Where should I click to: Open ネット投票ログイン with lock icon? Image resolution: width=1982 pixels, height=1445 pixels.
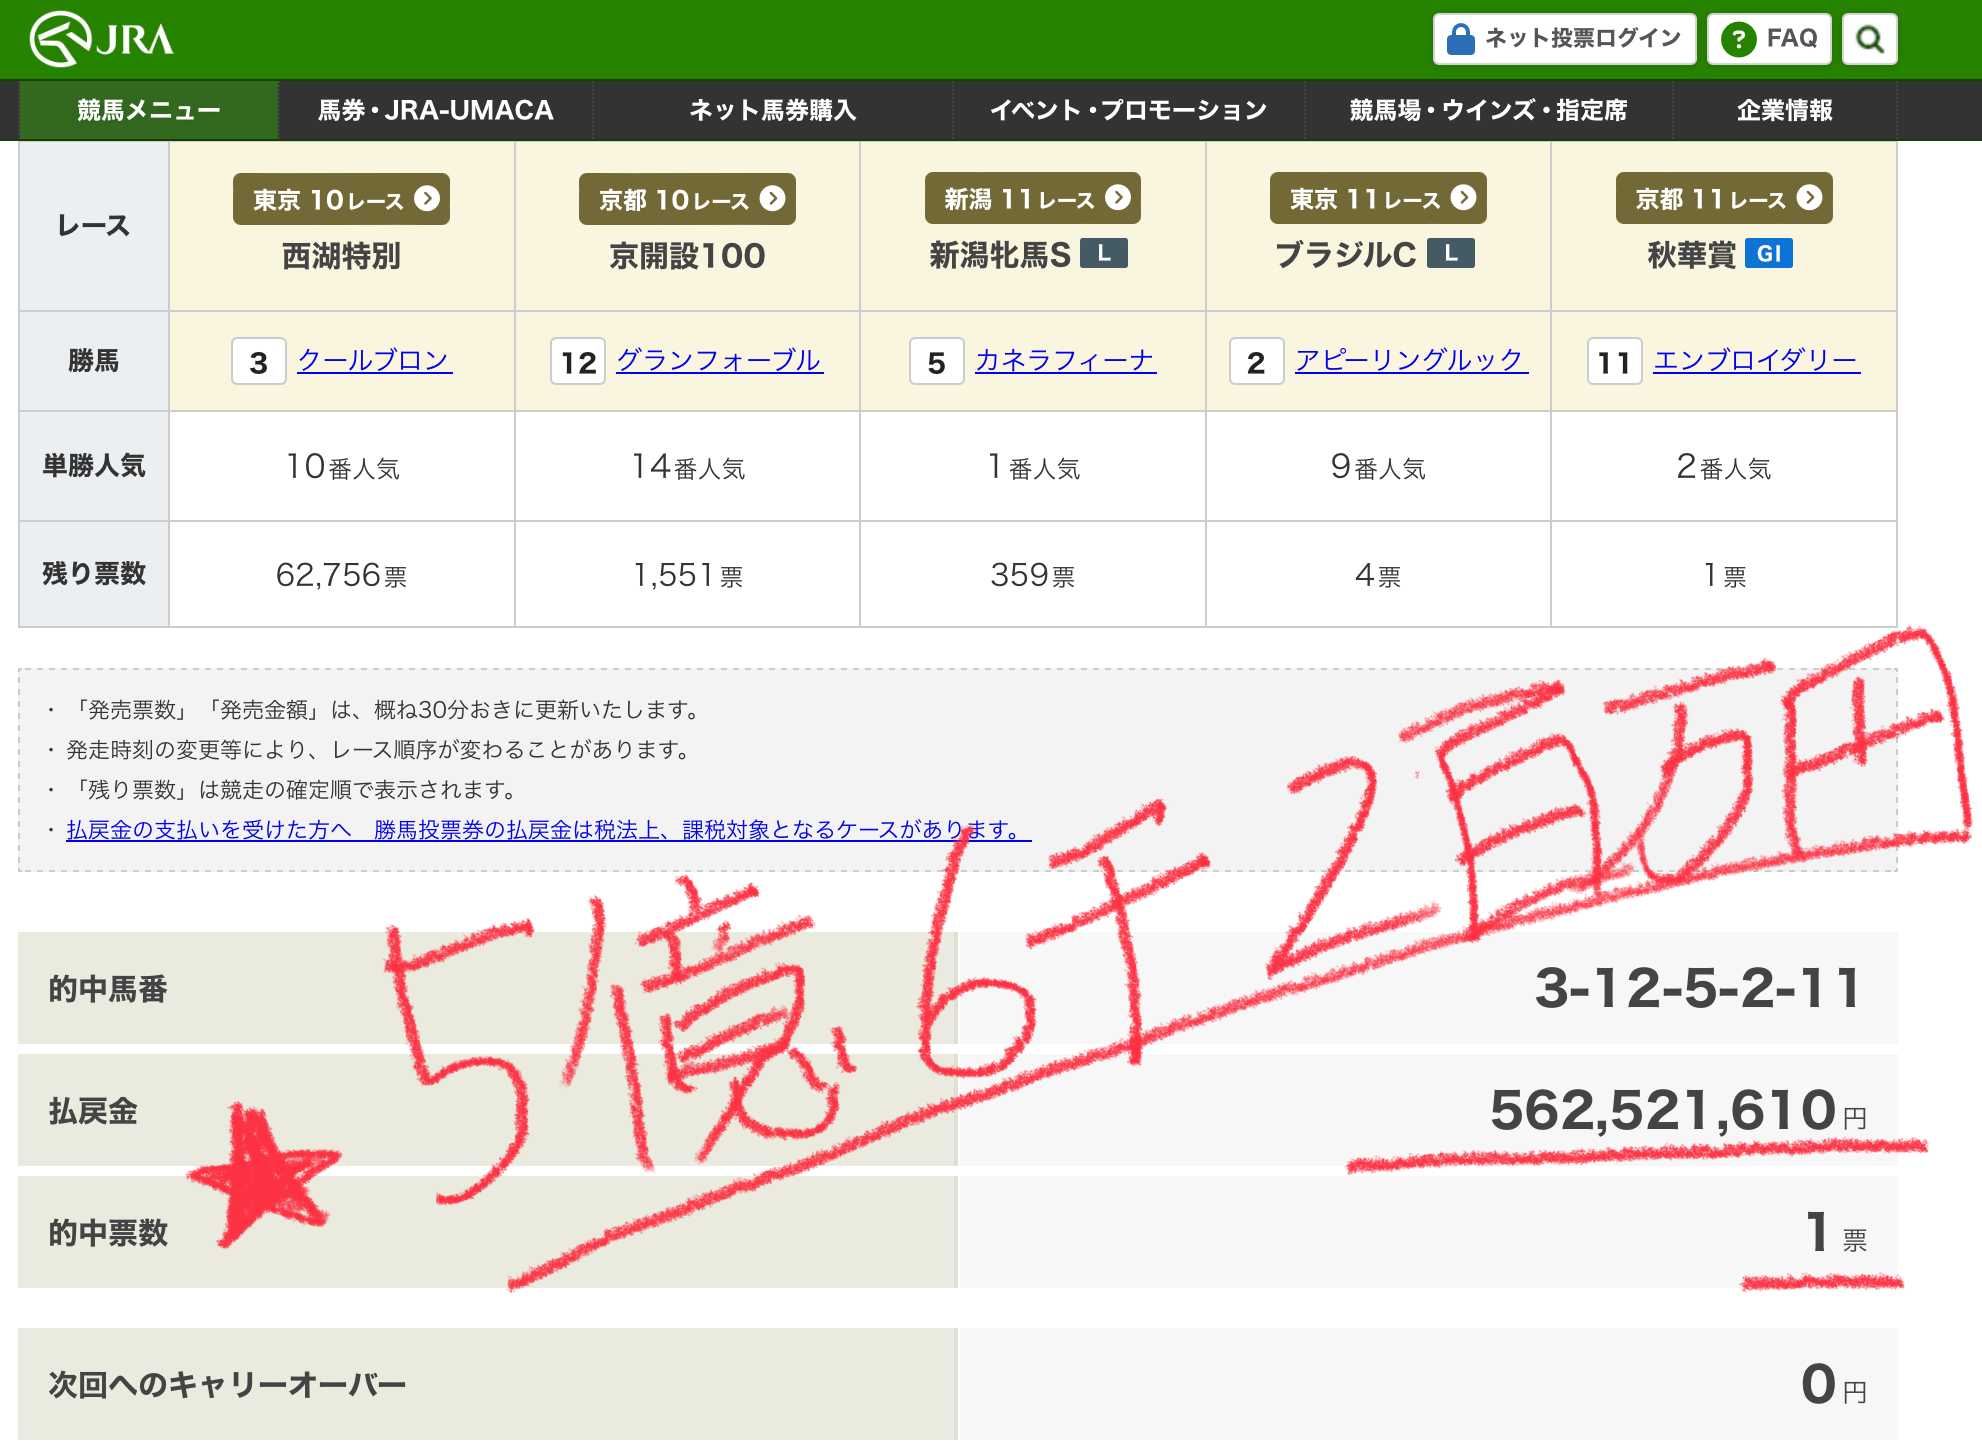coord(1564,39)
